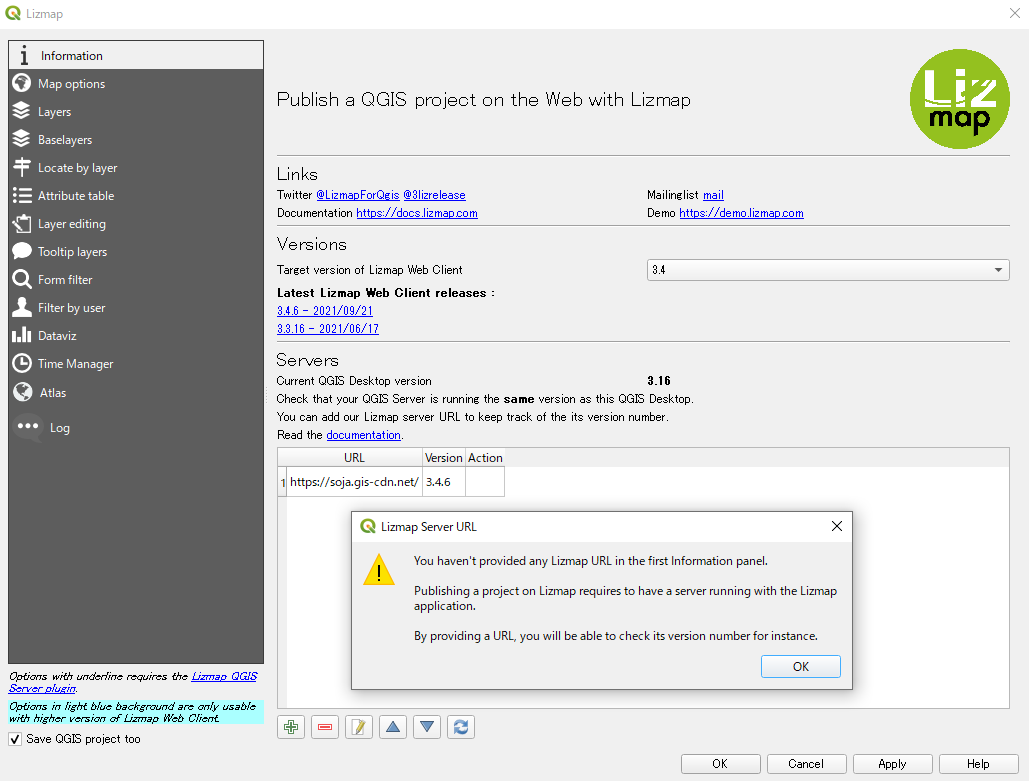Add a new Lizmap server URL
The image size is (1029, 781).
pyautogui.click(x=290, y=727)
